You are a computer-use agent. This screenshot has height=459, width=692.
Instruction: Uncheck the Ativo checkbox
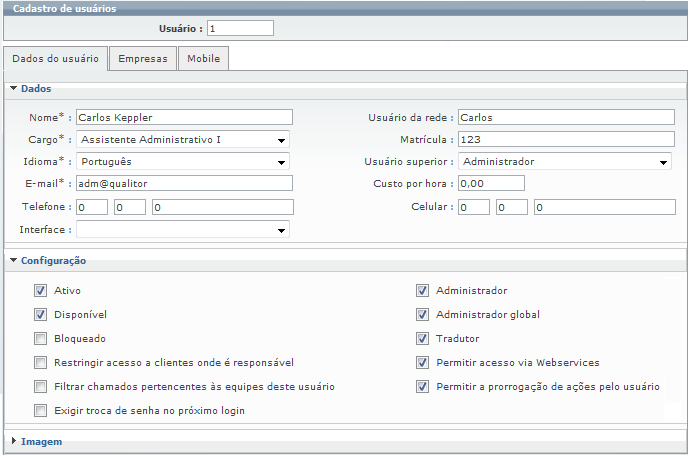[41, 291]
